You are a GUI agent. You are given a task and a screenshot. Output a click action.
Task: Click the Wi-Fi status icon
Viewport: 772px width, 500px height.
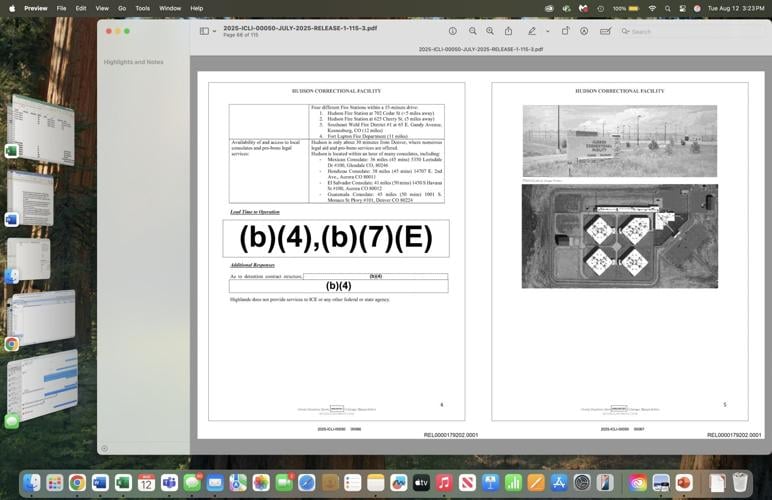click(652, 8)
